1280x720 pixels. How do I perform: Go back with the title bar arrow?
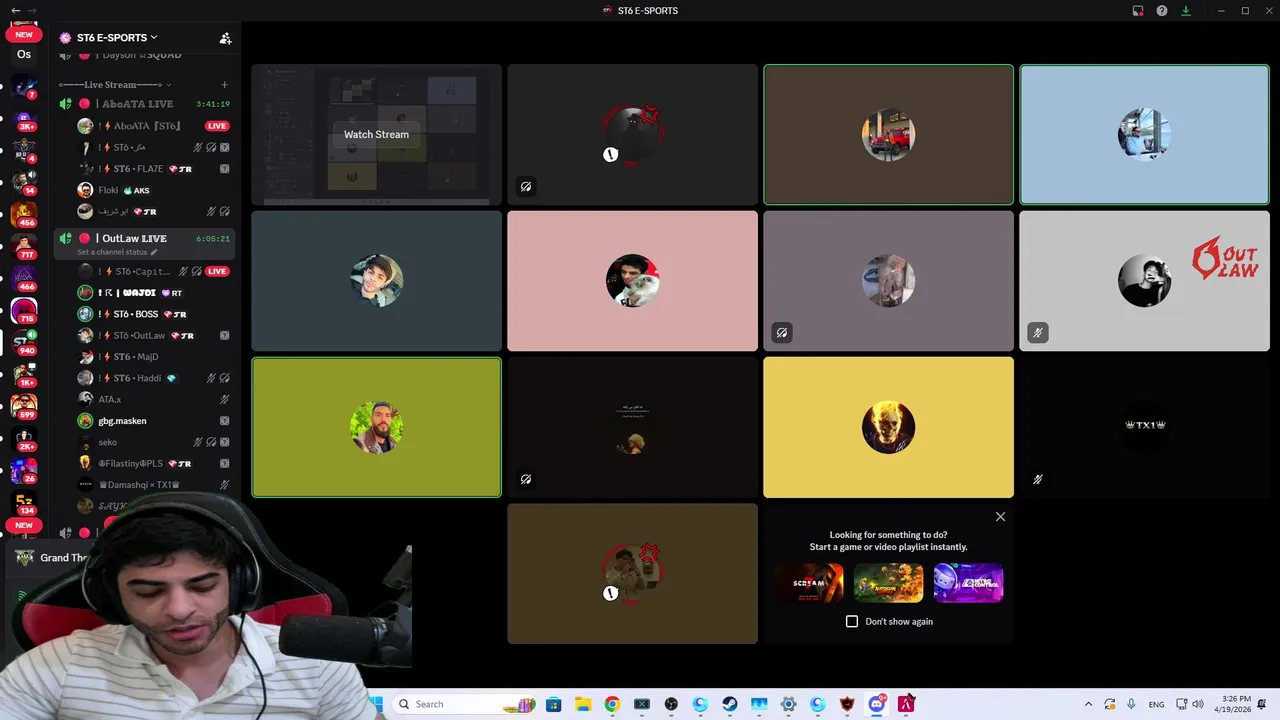pos(15,10)
